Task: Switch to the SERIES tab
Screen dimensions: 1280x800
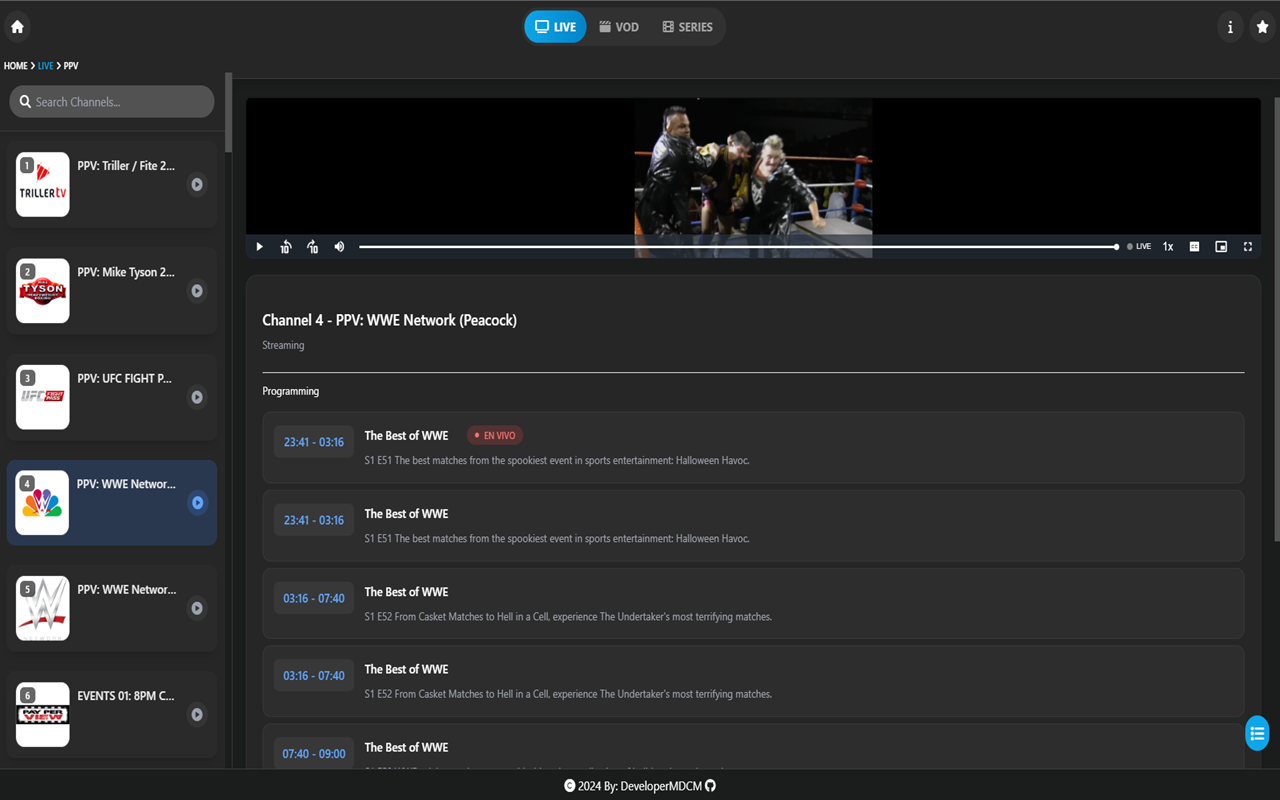Action: click(x=687, y=26)
